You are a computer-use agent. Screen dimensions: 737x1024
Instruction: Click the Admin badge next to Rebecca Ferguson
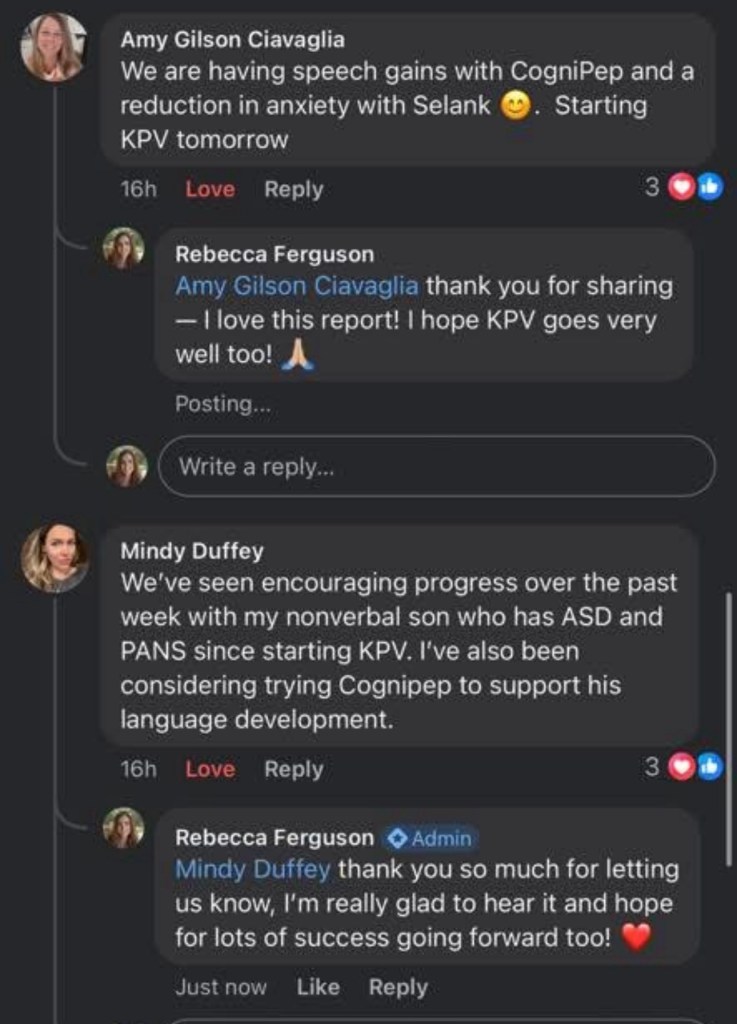point(431,837)
